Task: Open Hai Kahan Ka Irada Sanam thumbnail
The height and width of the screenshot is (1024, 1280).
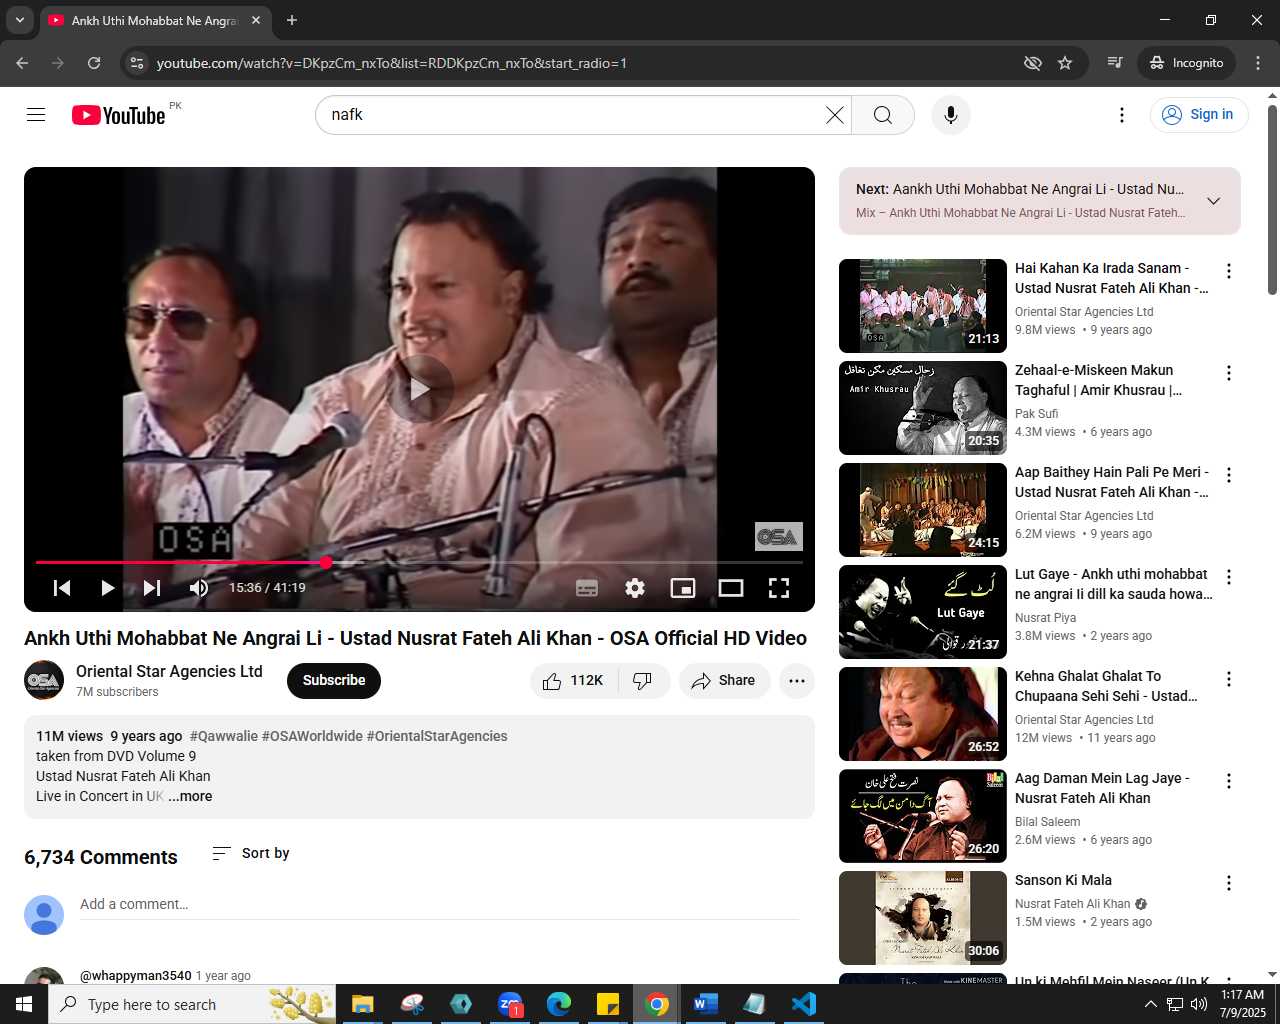Action: (923, 306)
